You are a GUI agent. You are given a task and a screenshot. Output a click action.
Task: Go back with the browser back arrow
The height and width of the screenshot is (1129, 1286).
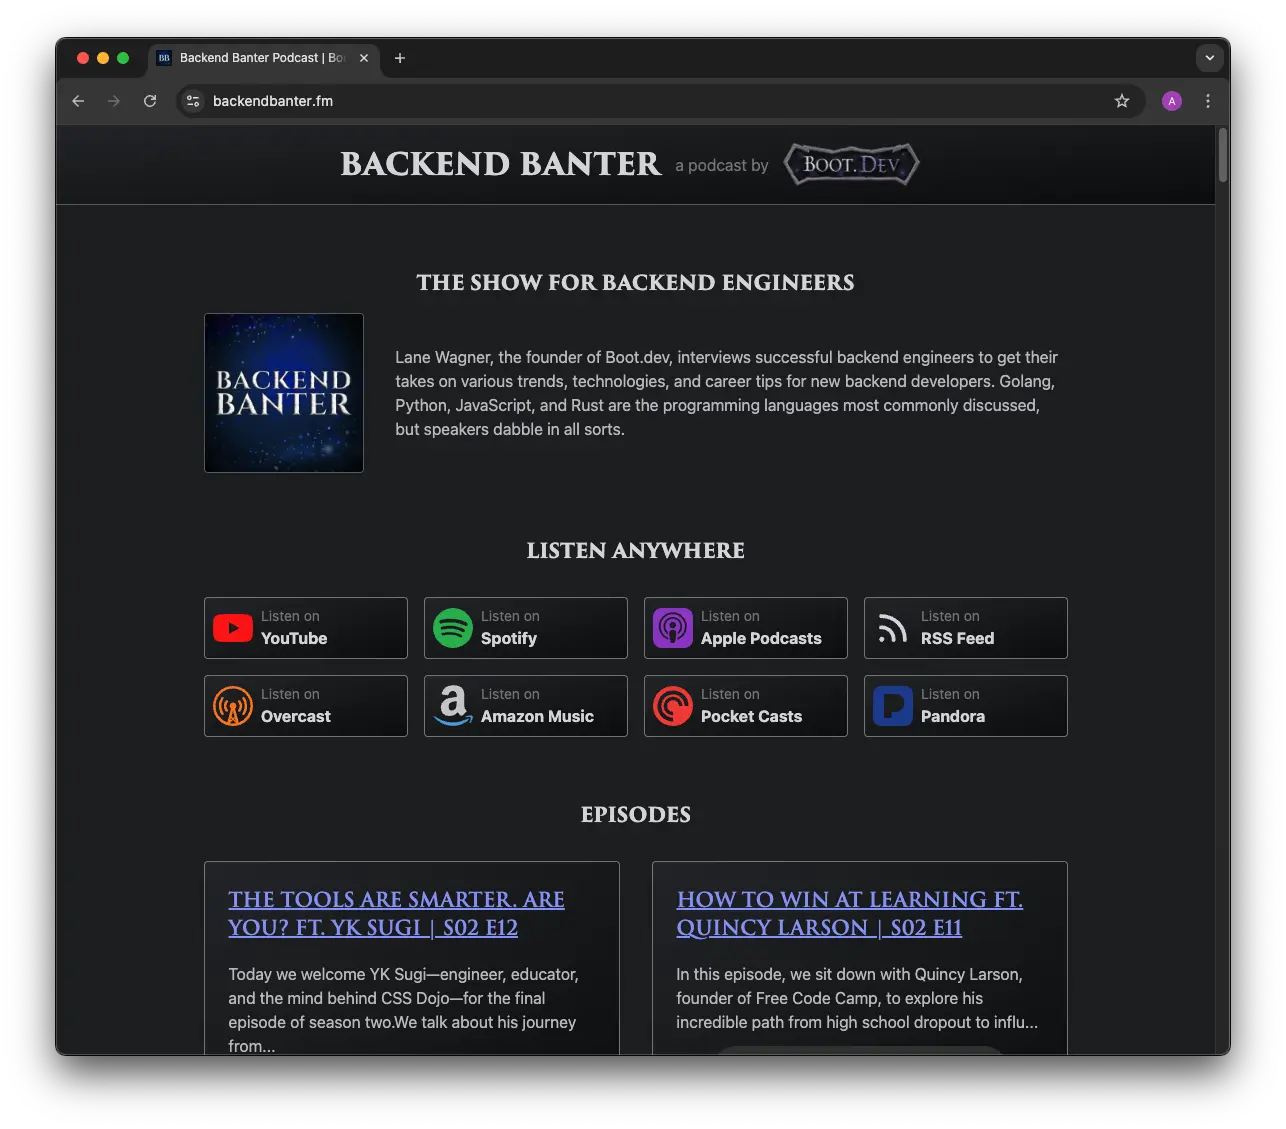(78, 101)
